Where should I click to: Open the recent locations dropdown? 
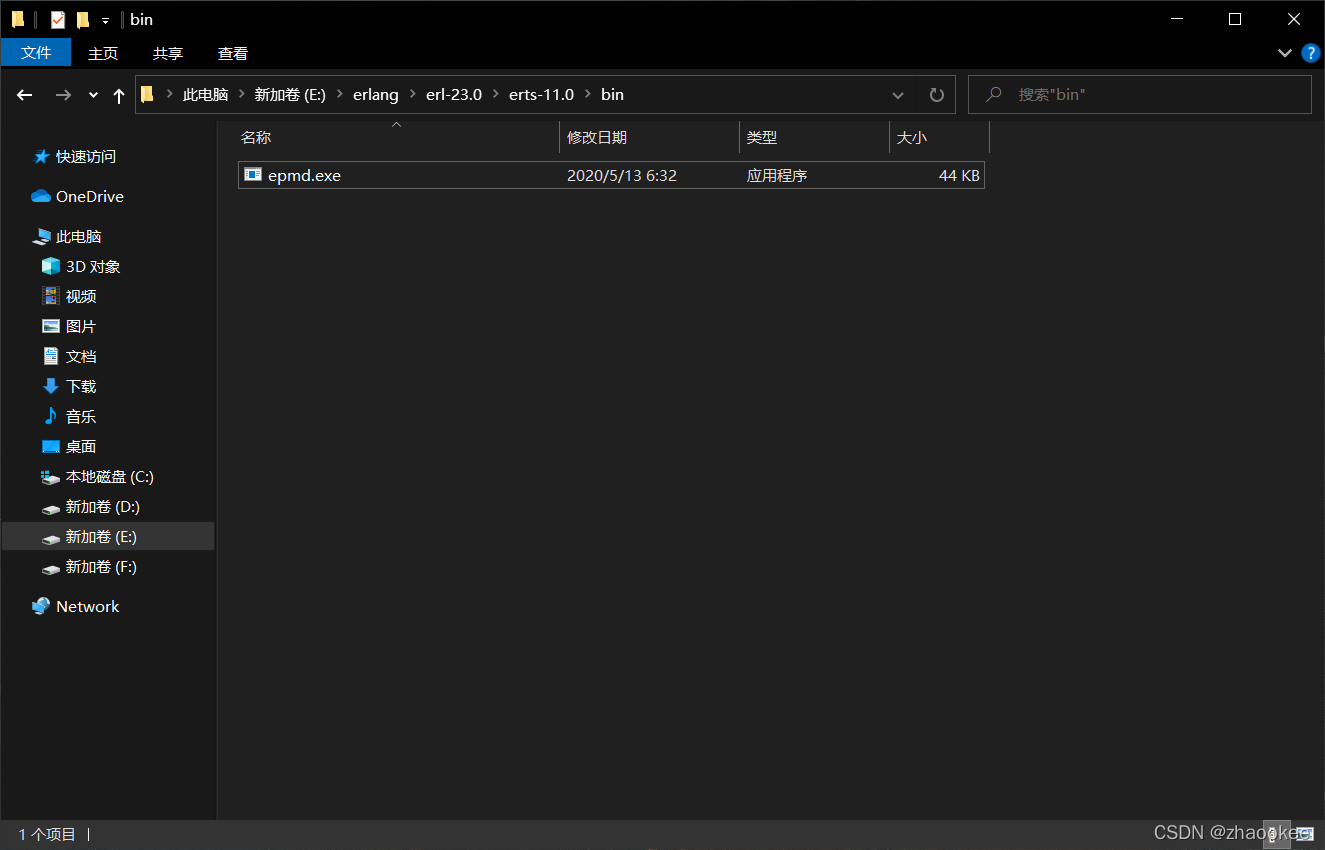point(93,95)
